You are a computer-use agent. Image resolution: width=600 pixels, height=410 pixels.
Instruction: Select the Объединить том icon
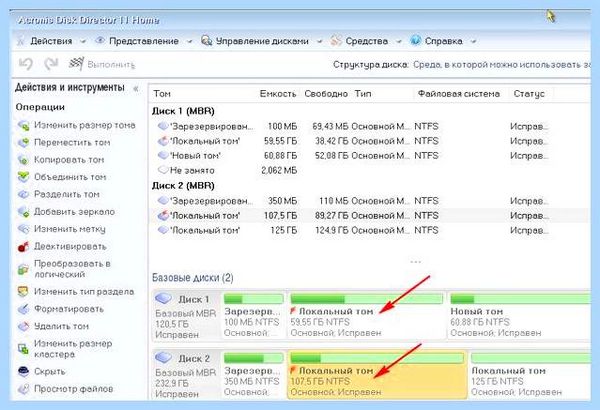23,177
